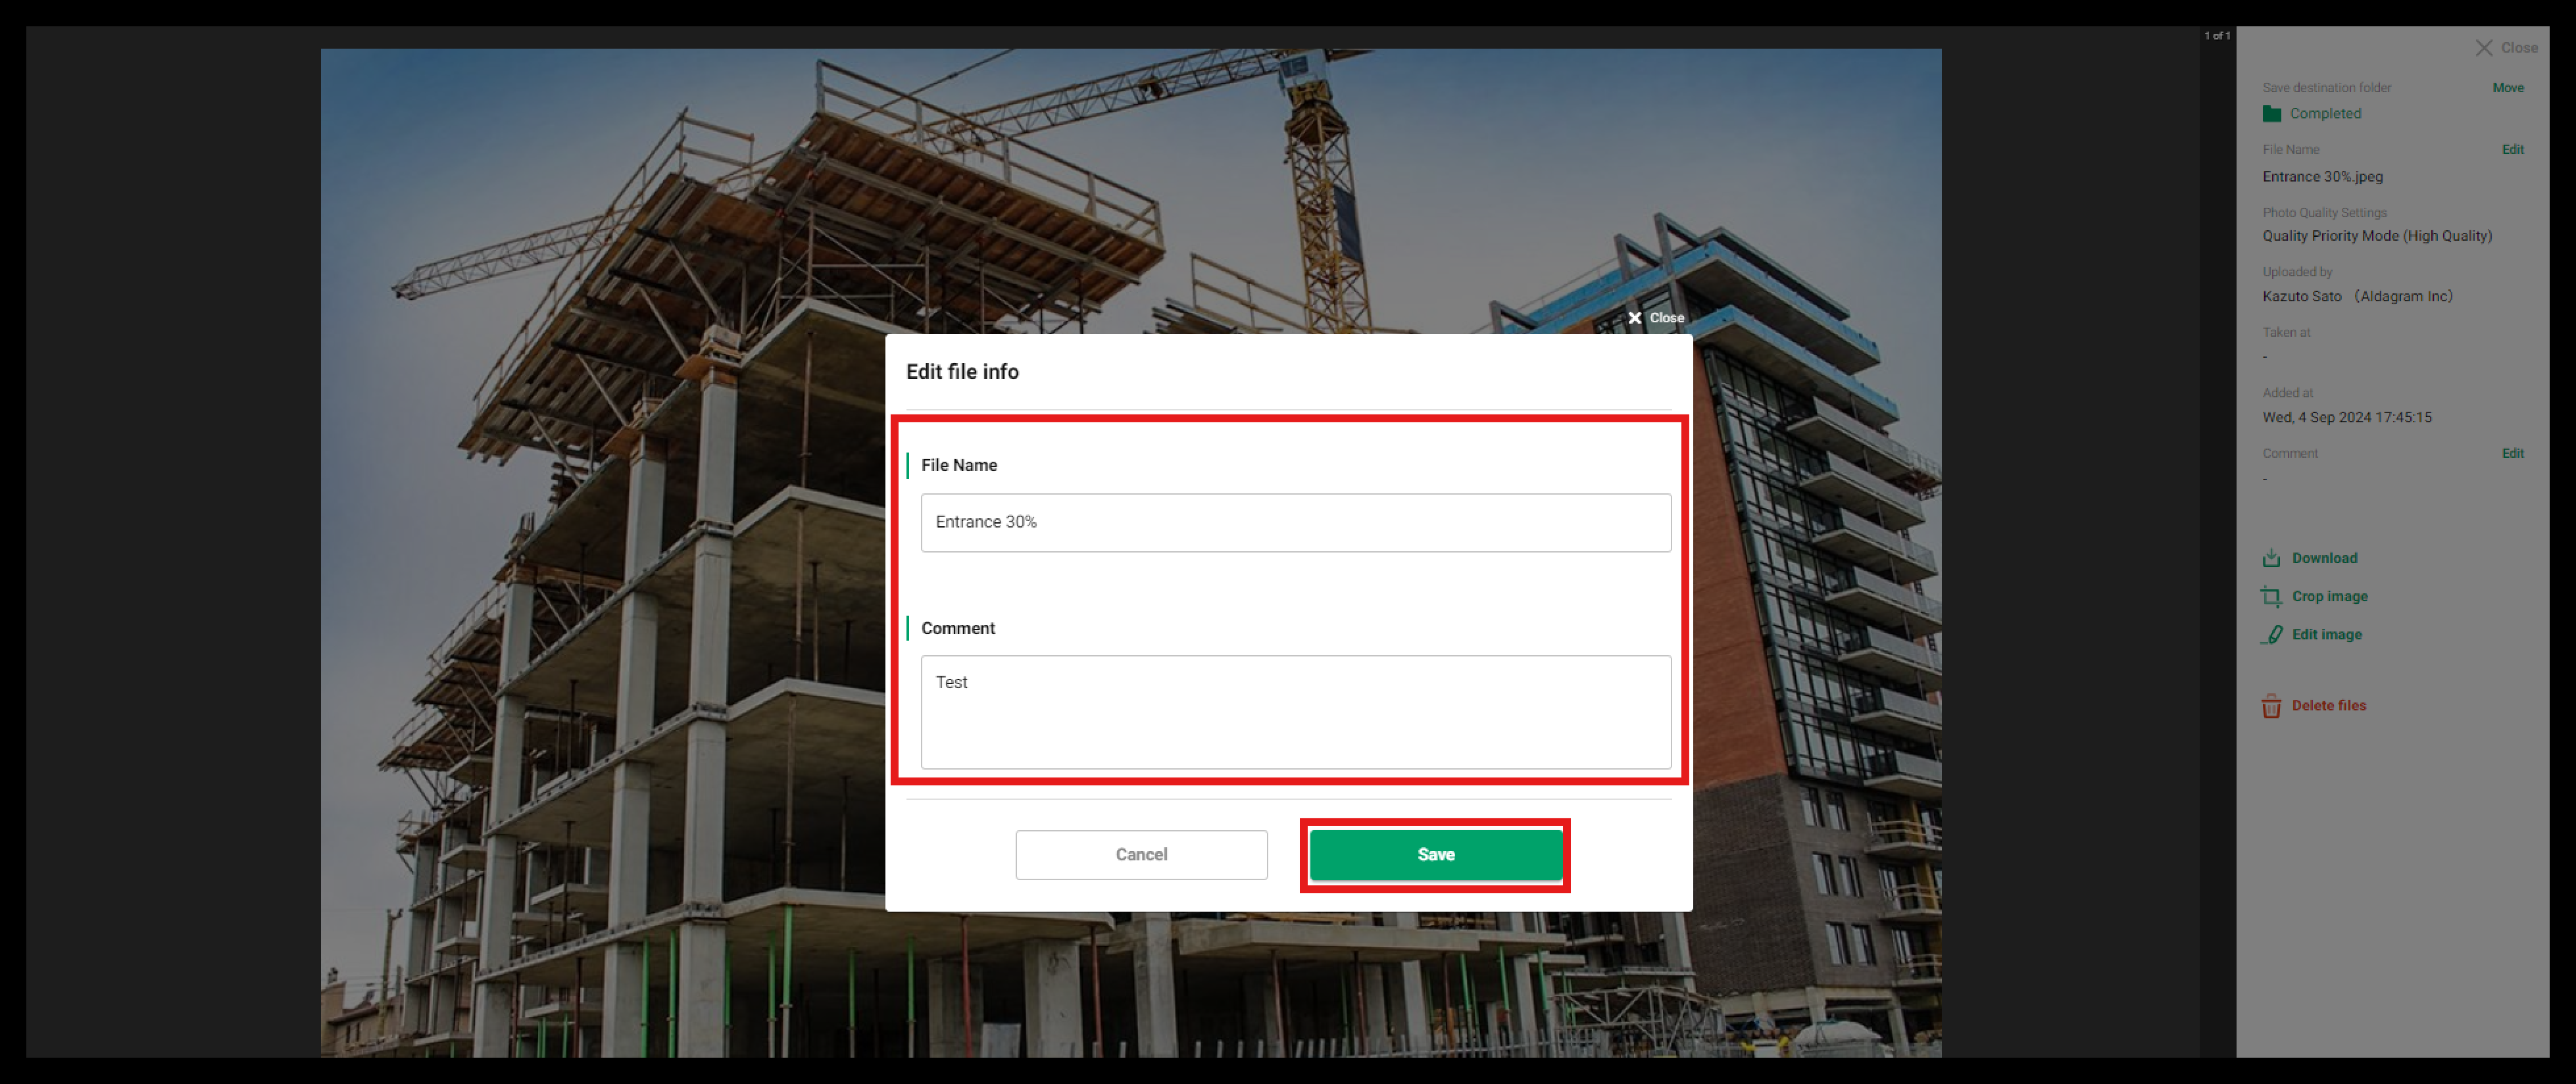This screenshot has width=2576, height=1084.
Task: Close the side panel with X icon
Action: pos(2484,48)
